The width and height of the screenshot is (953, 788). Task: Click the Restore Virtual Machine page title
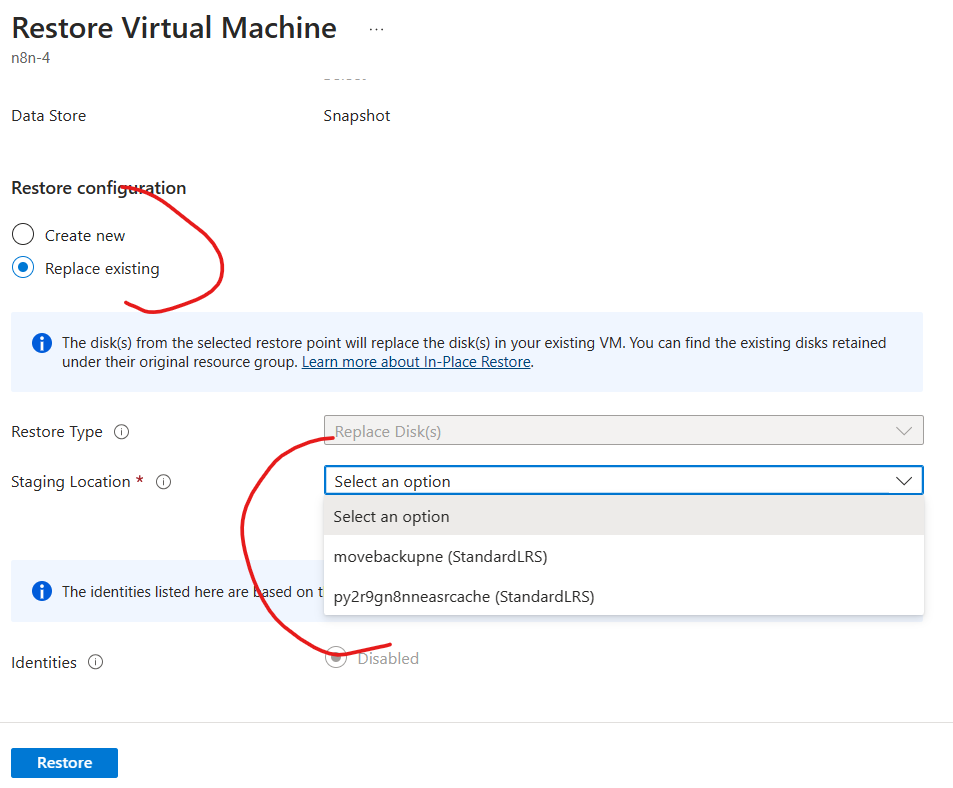(x=174, y=28)
